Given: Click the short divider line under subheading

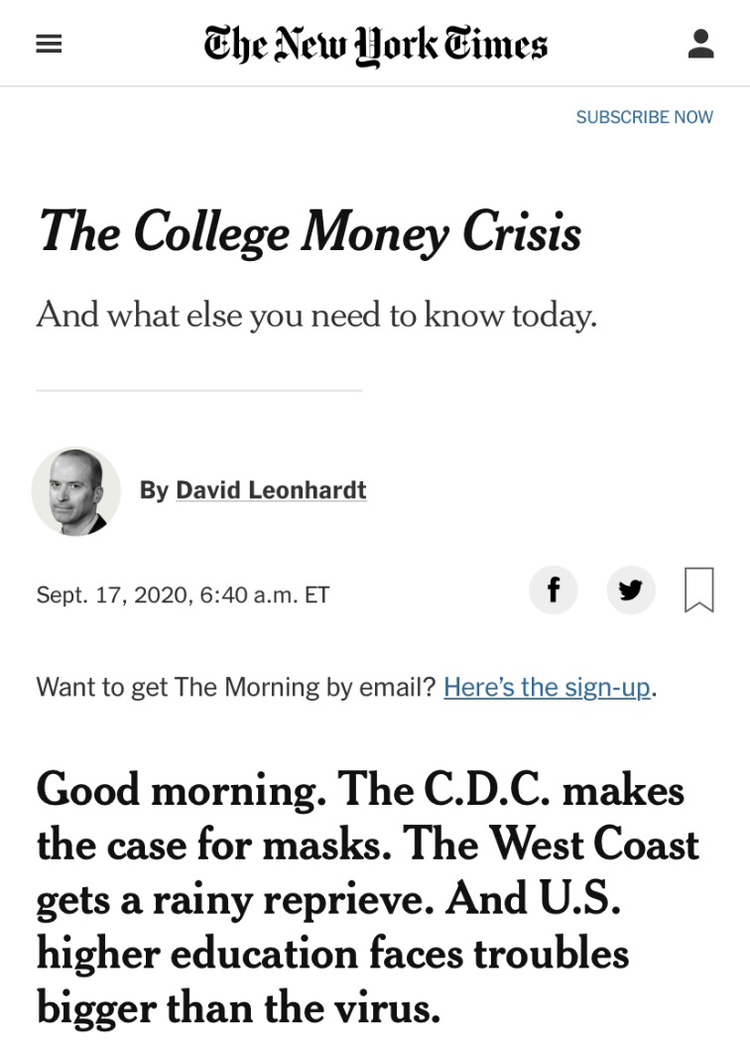Looking at the screenshot, I should (199, 390).
